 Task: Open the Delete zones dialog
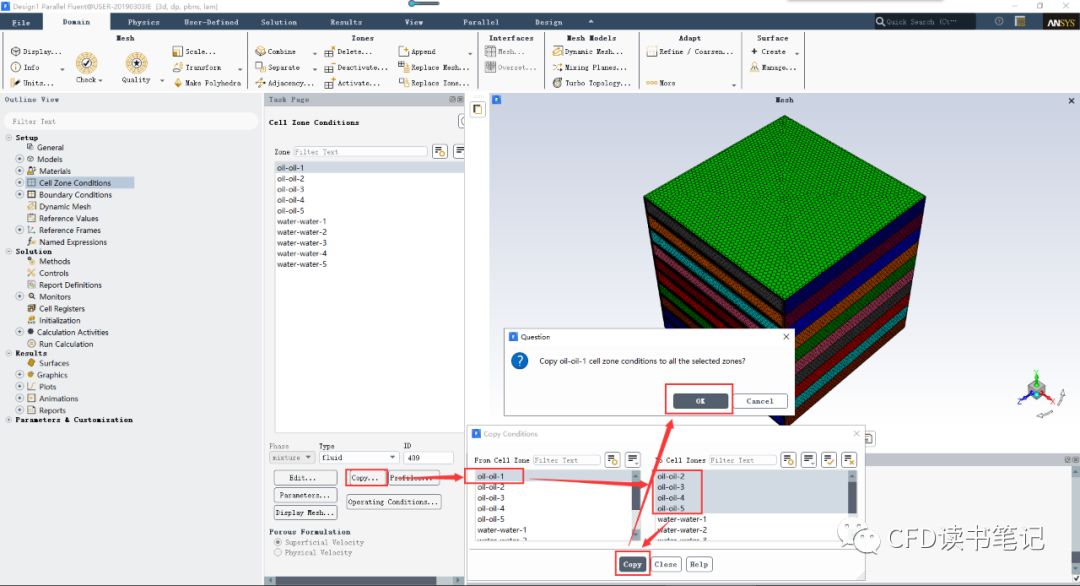point(348,52)
